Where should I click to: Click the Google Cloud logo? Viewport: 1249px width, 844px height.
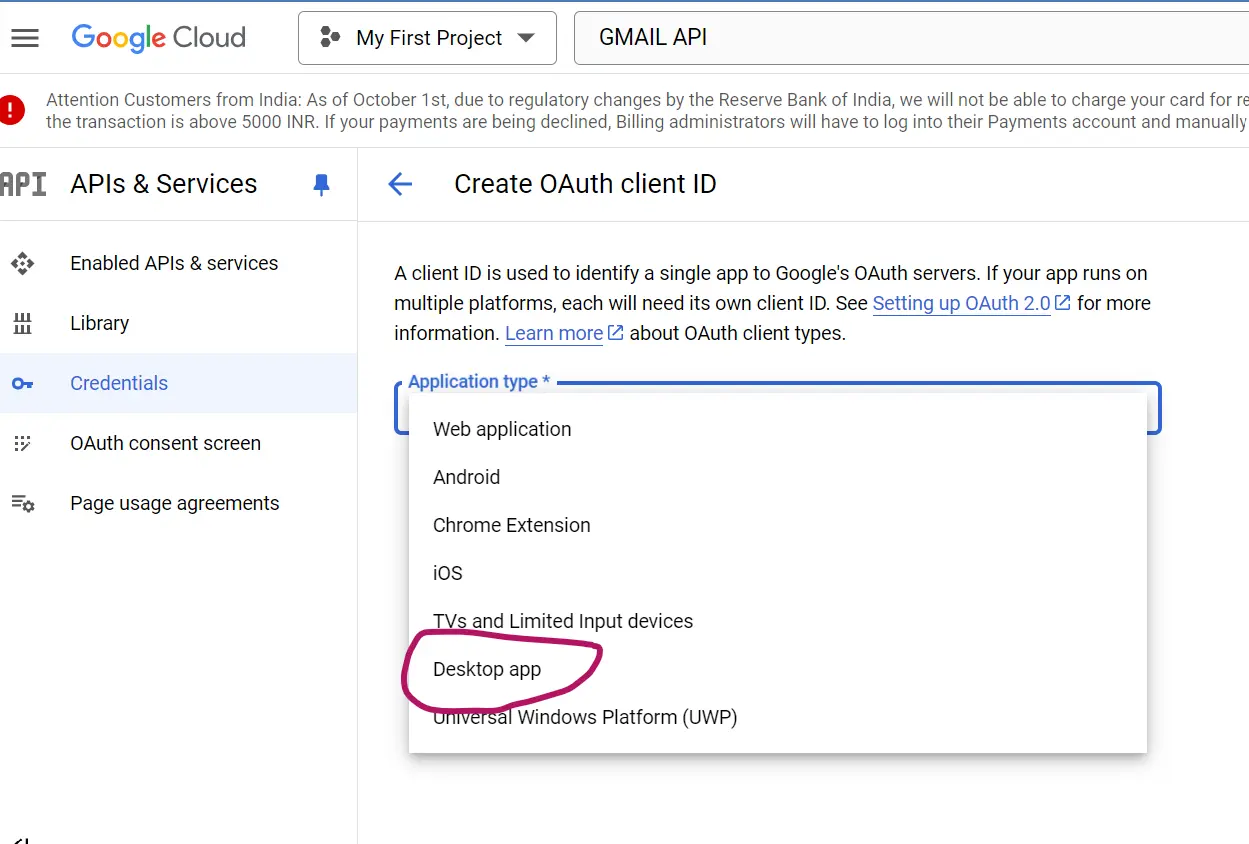click(x=158, y=38)
